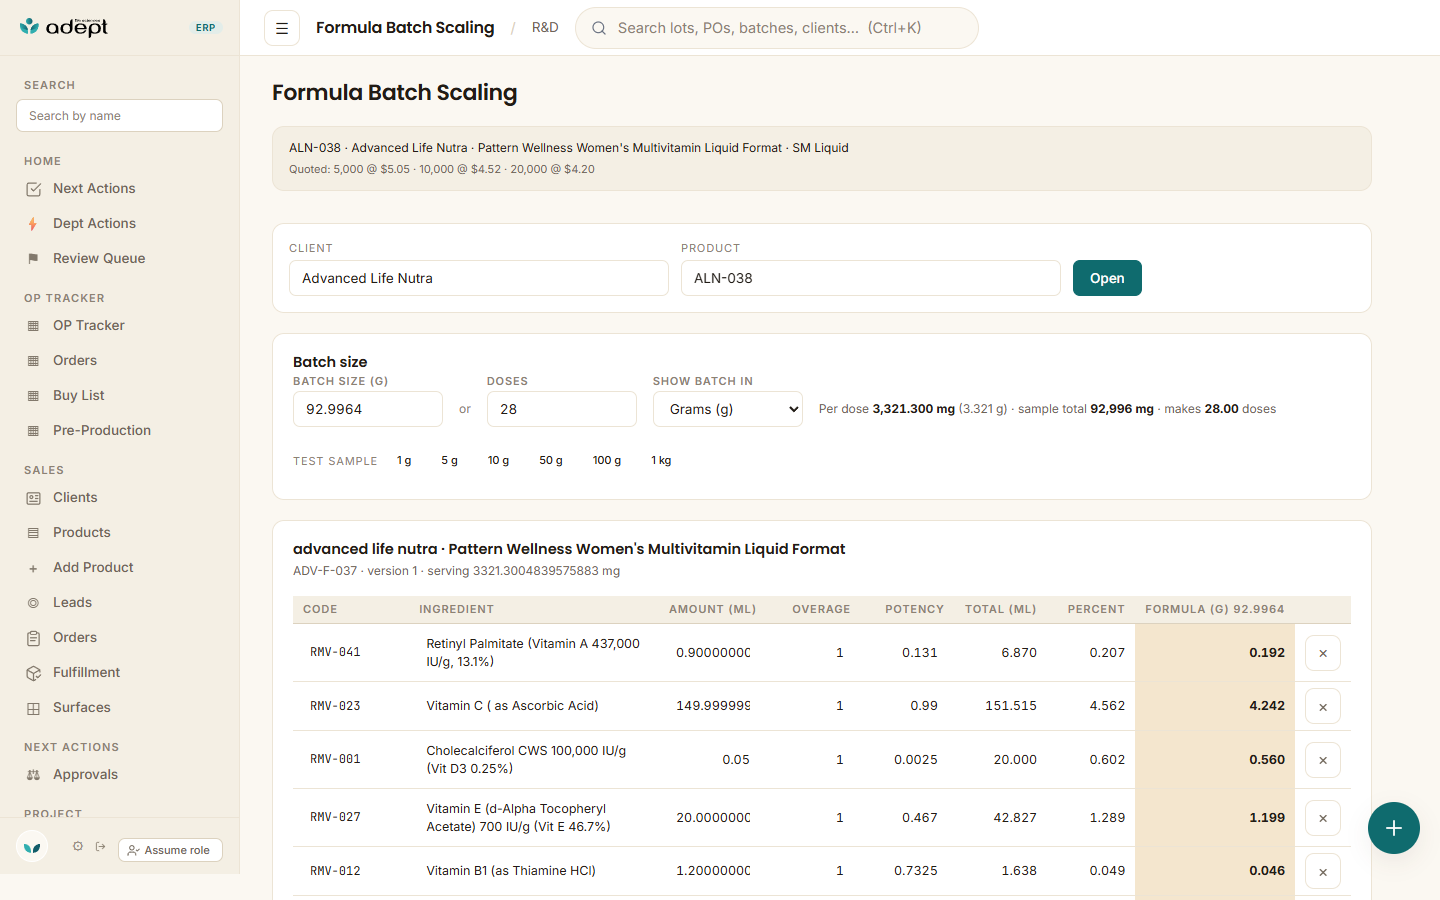Click the OP Tracker grid icon

[x=33, y=326]
